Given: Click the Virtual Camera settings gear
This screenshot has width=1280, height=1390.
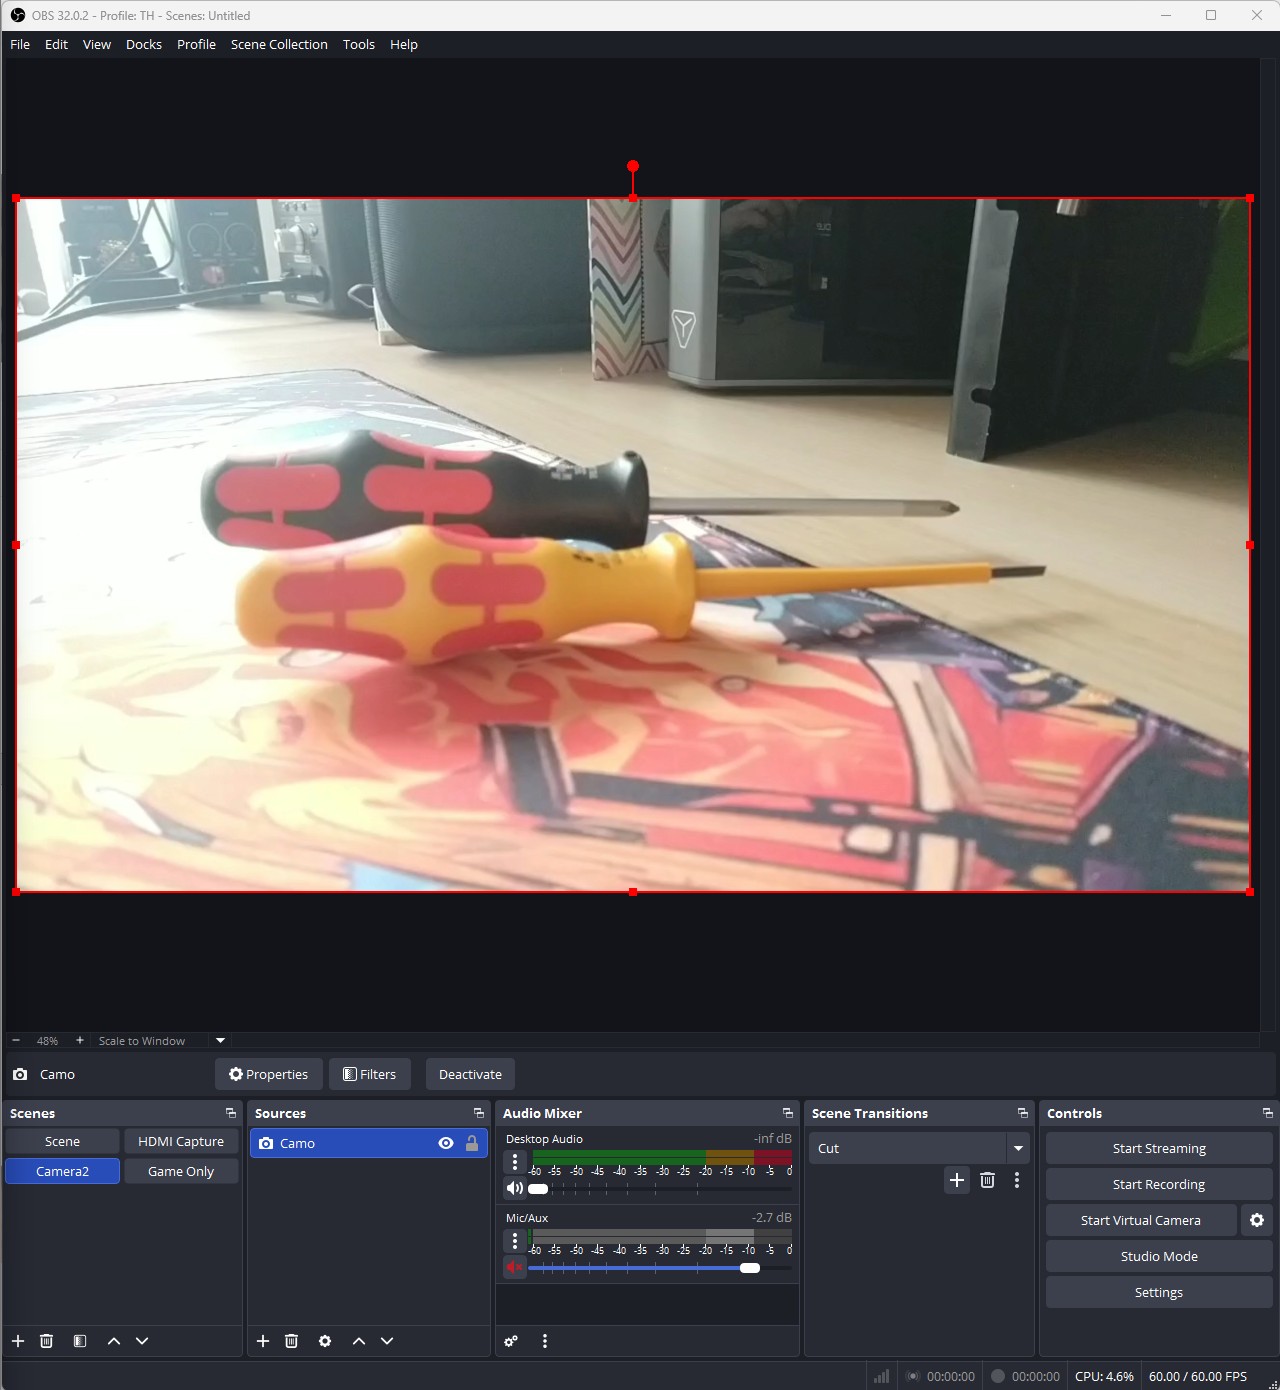Looking at the screenshot, I should [1257, 1220].
